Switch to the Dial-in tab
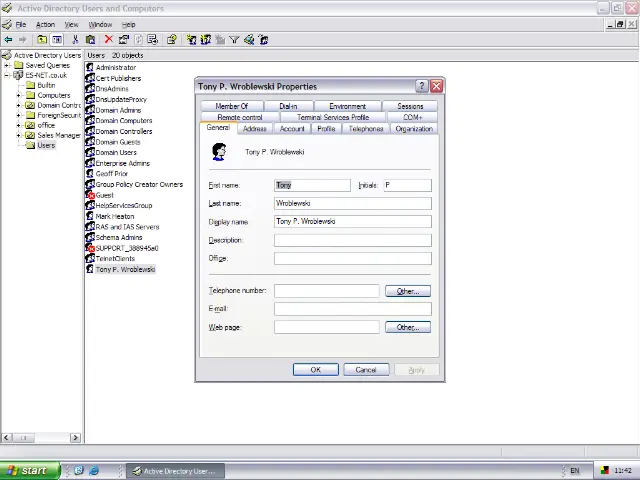Image resolution: width=640 pixels, height=480 pixels. [288, 106]
